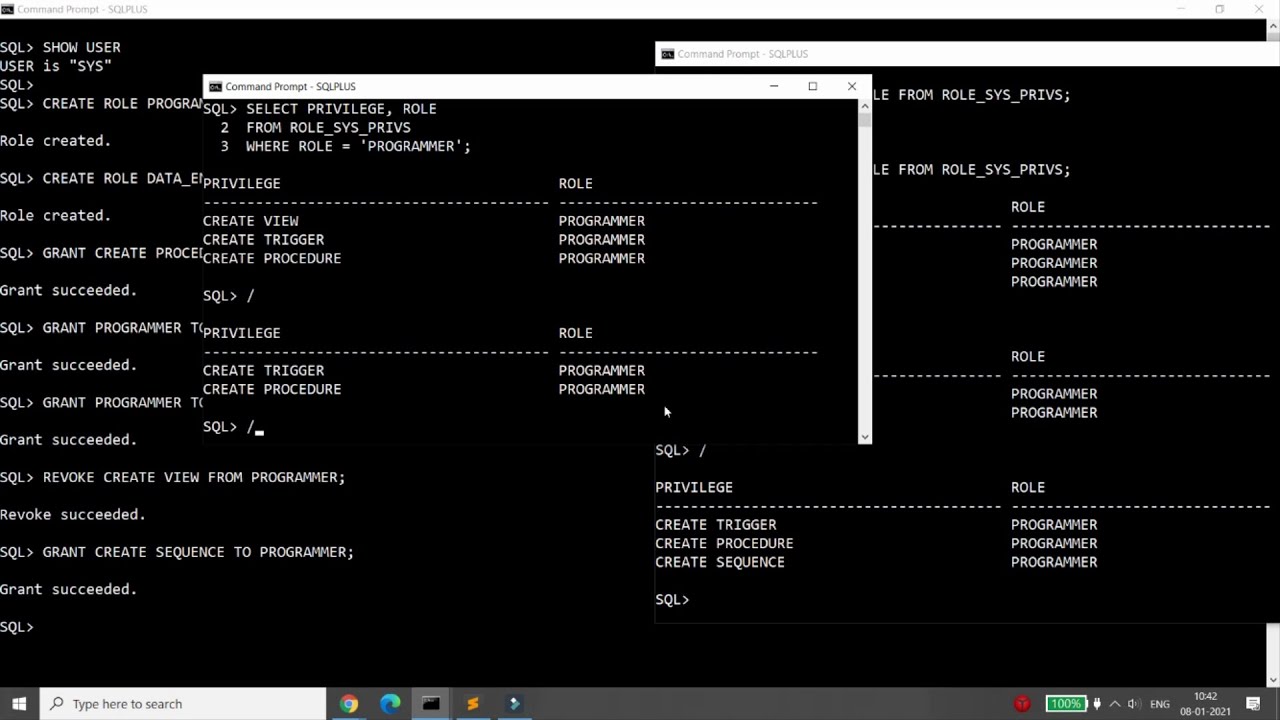Screen dimensions: 1280x720
Task: Click the 'SHOW USER' command line
Action: 60,47
